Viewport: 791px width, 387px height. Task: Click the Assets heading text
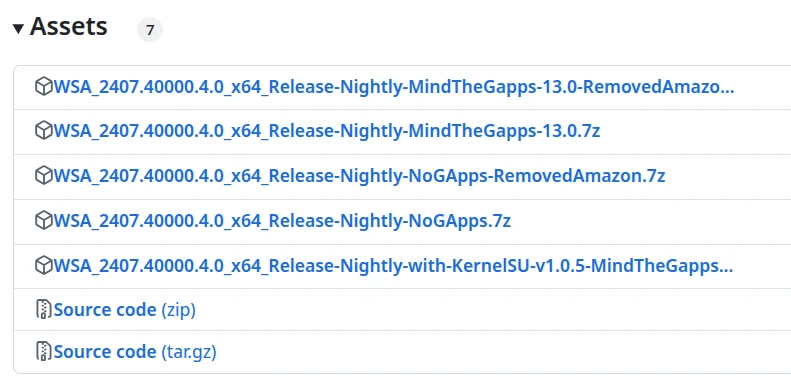(x=69, y=26)
